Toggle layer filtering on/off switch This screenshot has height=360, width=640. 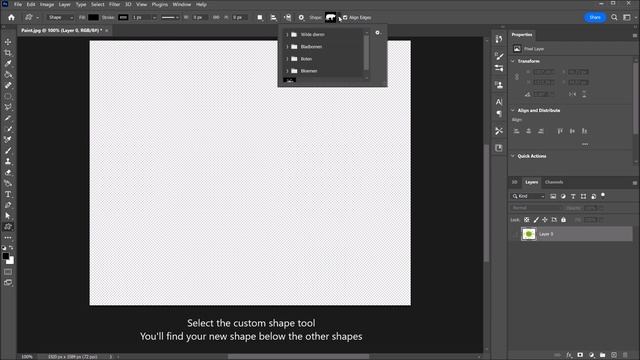click(x=603, y=196)
